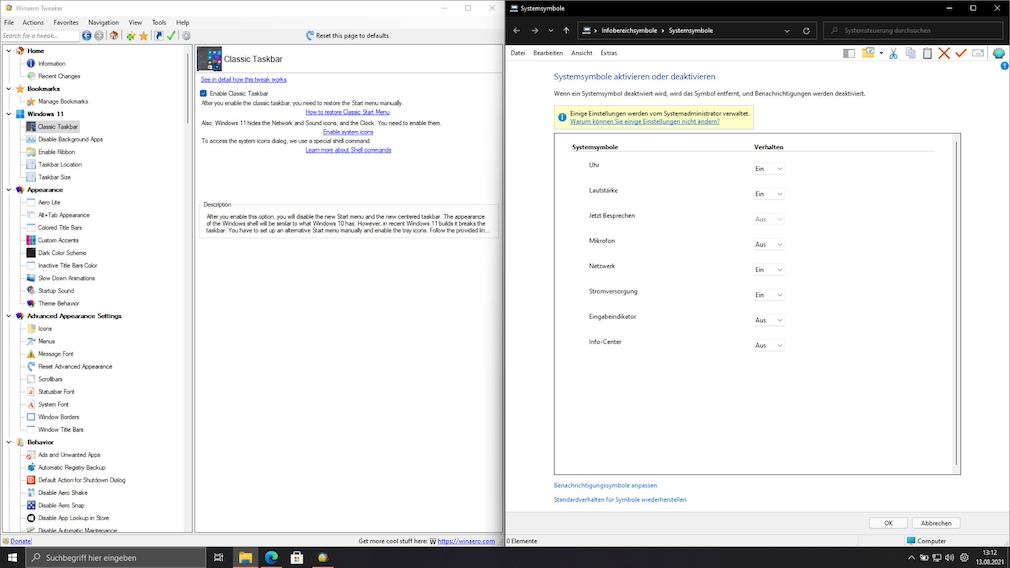Open the Netzwerk behavior dropdown

768,270
